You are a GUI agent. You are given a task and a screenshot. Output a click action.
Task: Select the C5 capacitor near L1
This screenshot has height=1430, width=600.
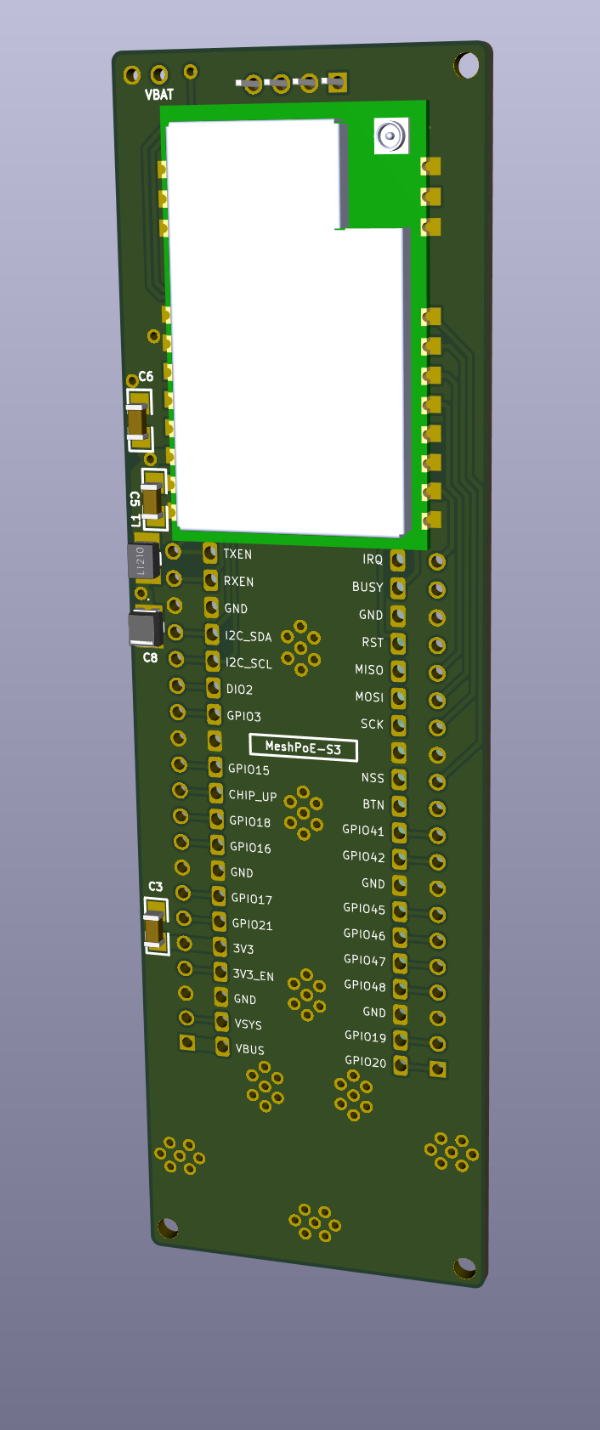tap(153, 500)
